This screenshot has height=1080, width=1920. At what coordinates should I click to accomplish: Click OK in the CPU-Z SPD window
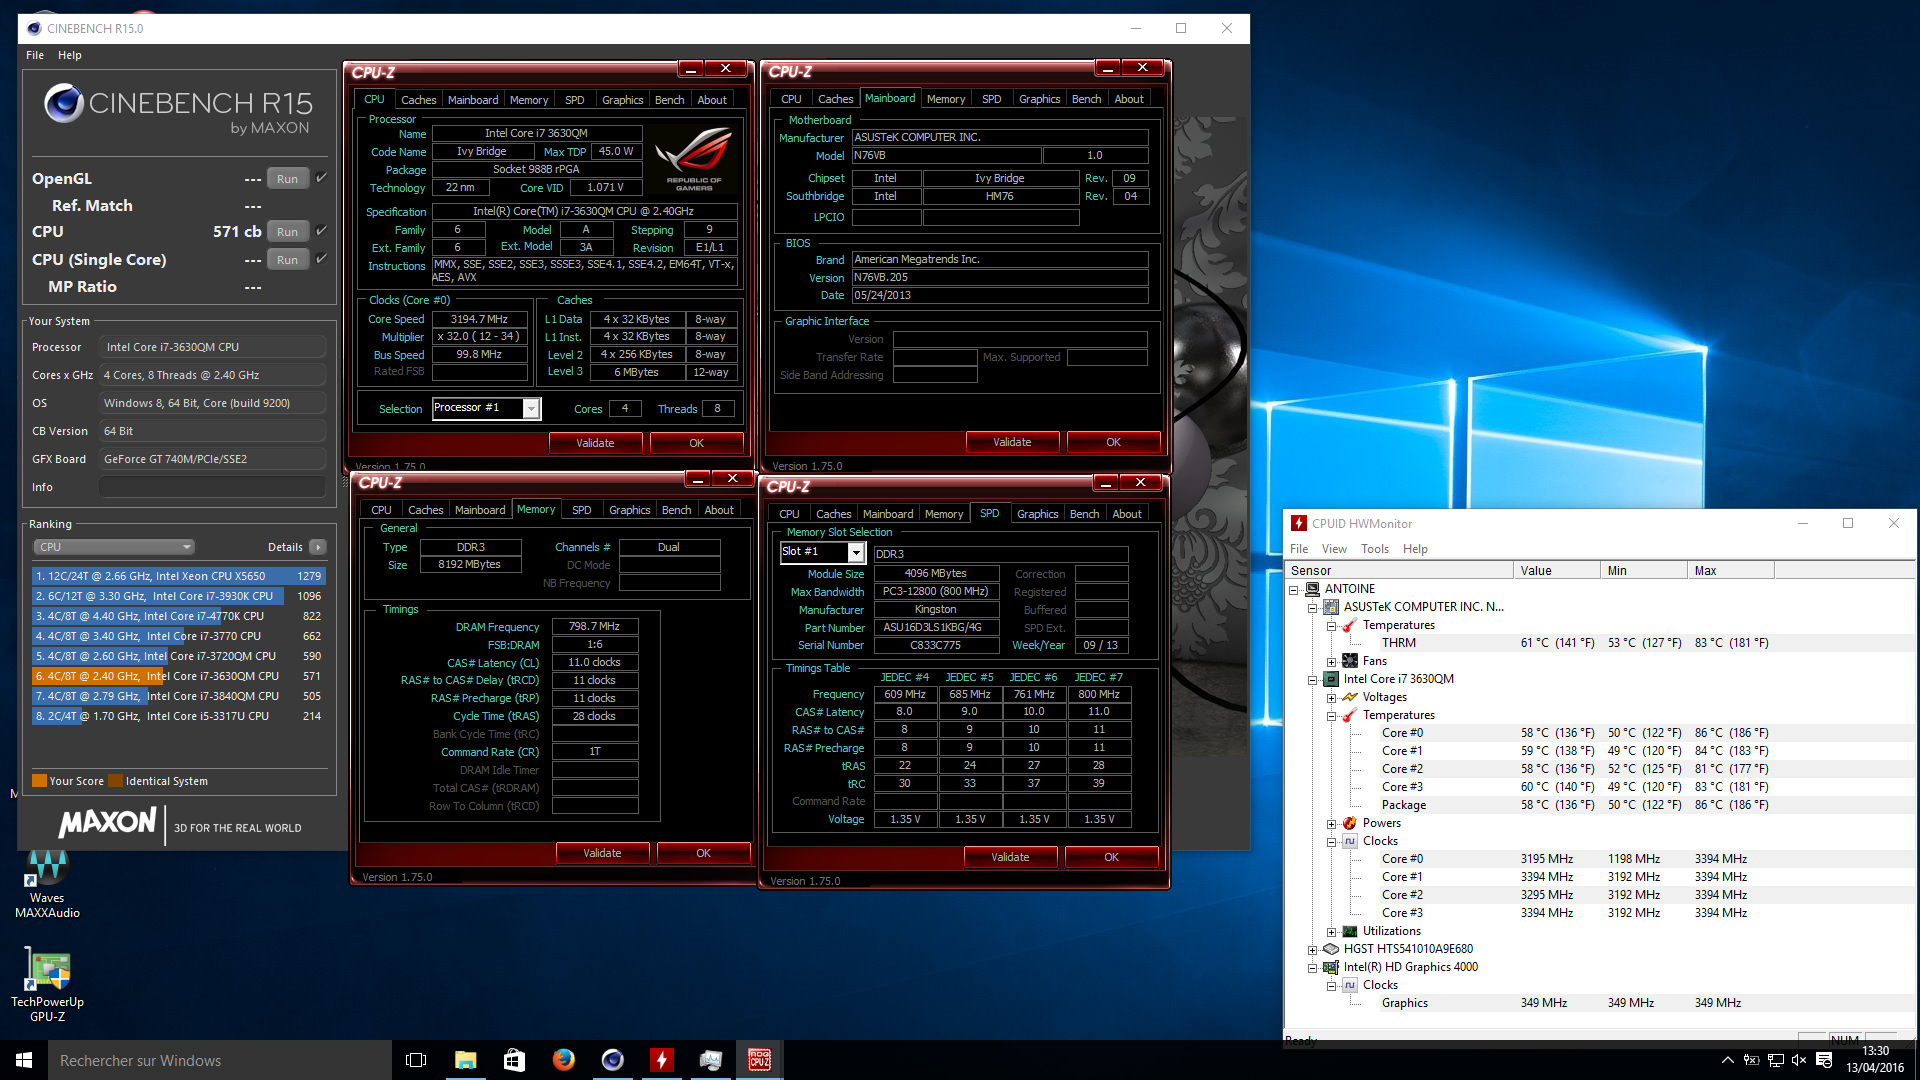pos(1111,857)
